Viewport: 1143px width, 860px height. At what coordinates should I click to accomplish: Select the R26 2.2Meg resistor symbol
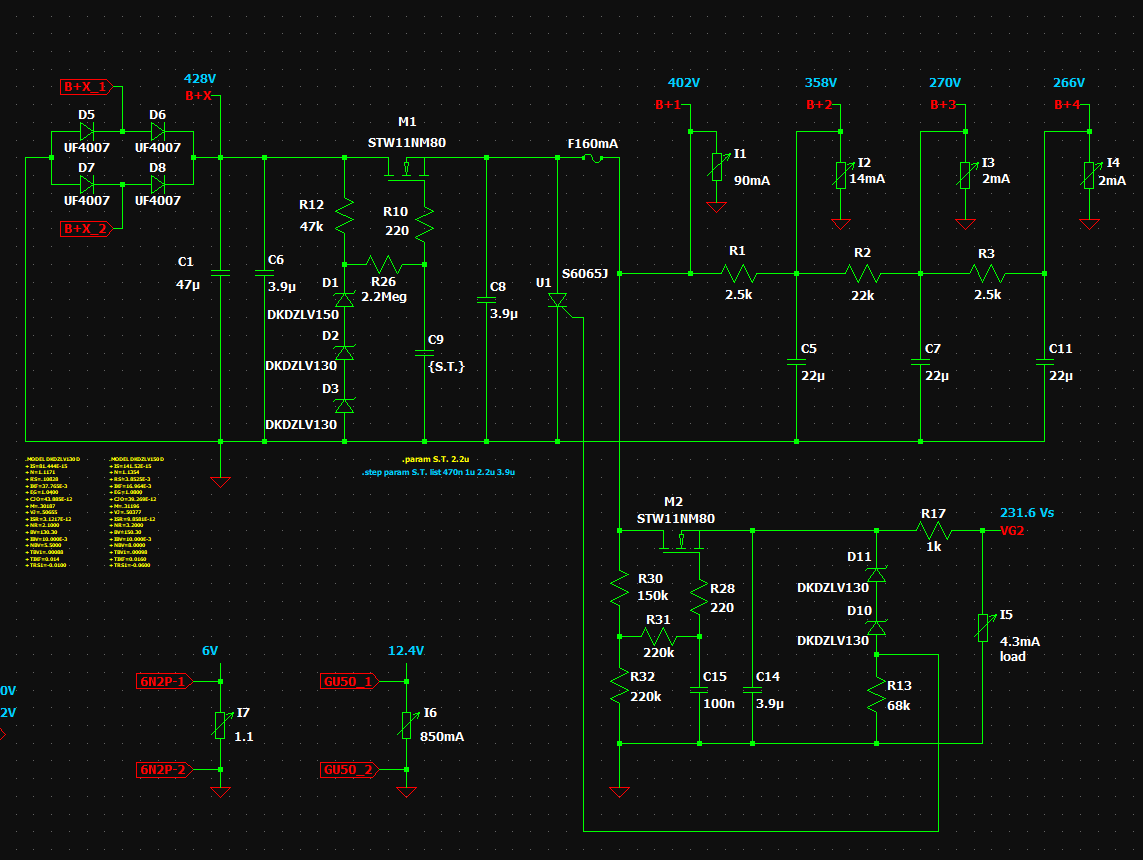pyautogui.click(x=383, y=265)
